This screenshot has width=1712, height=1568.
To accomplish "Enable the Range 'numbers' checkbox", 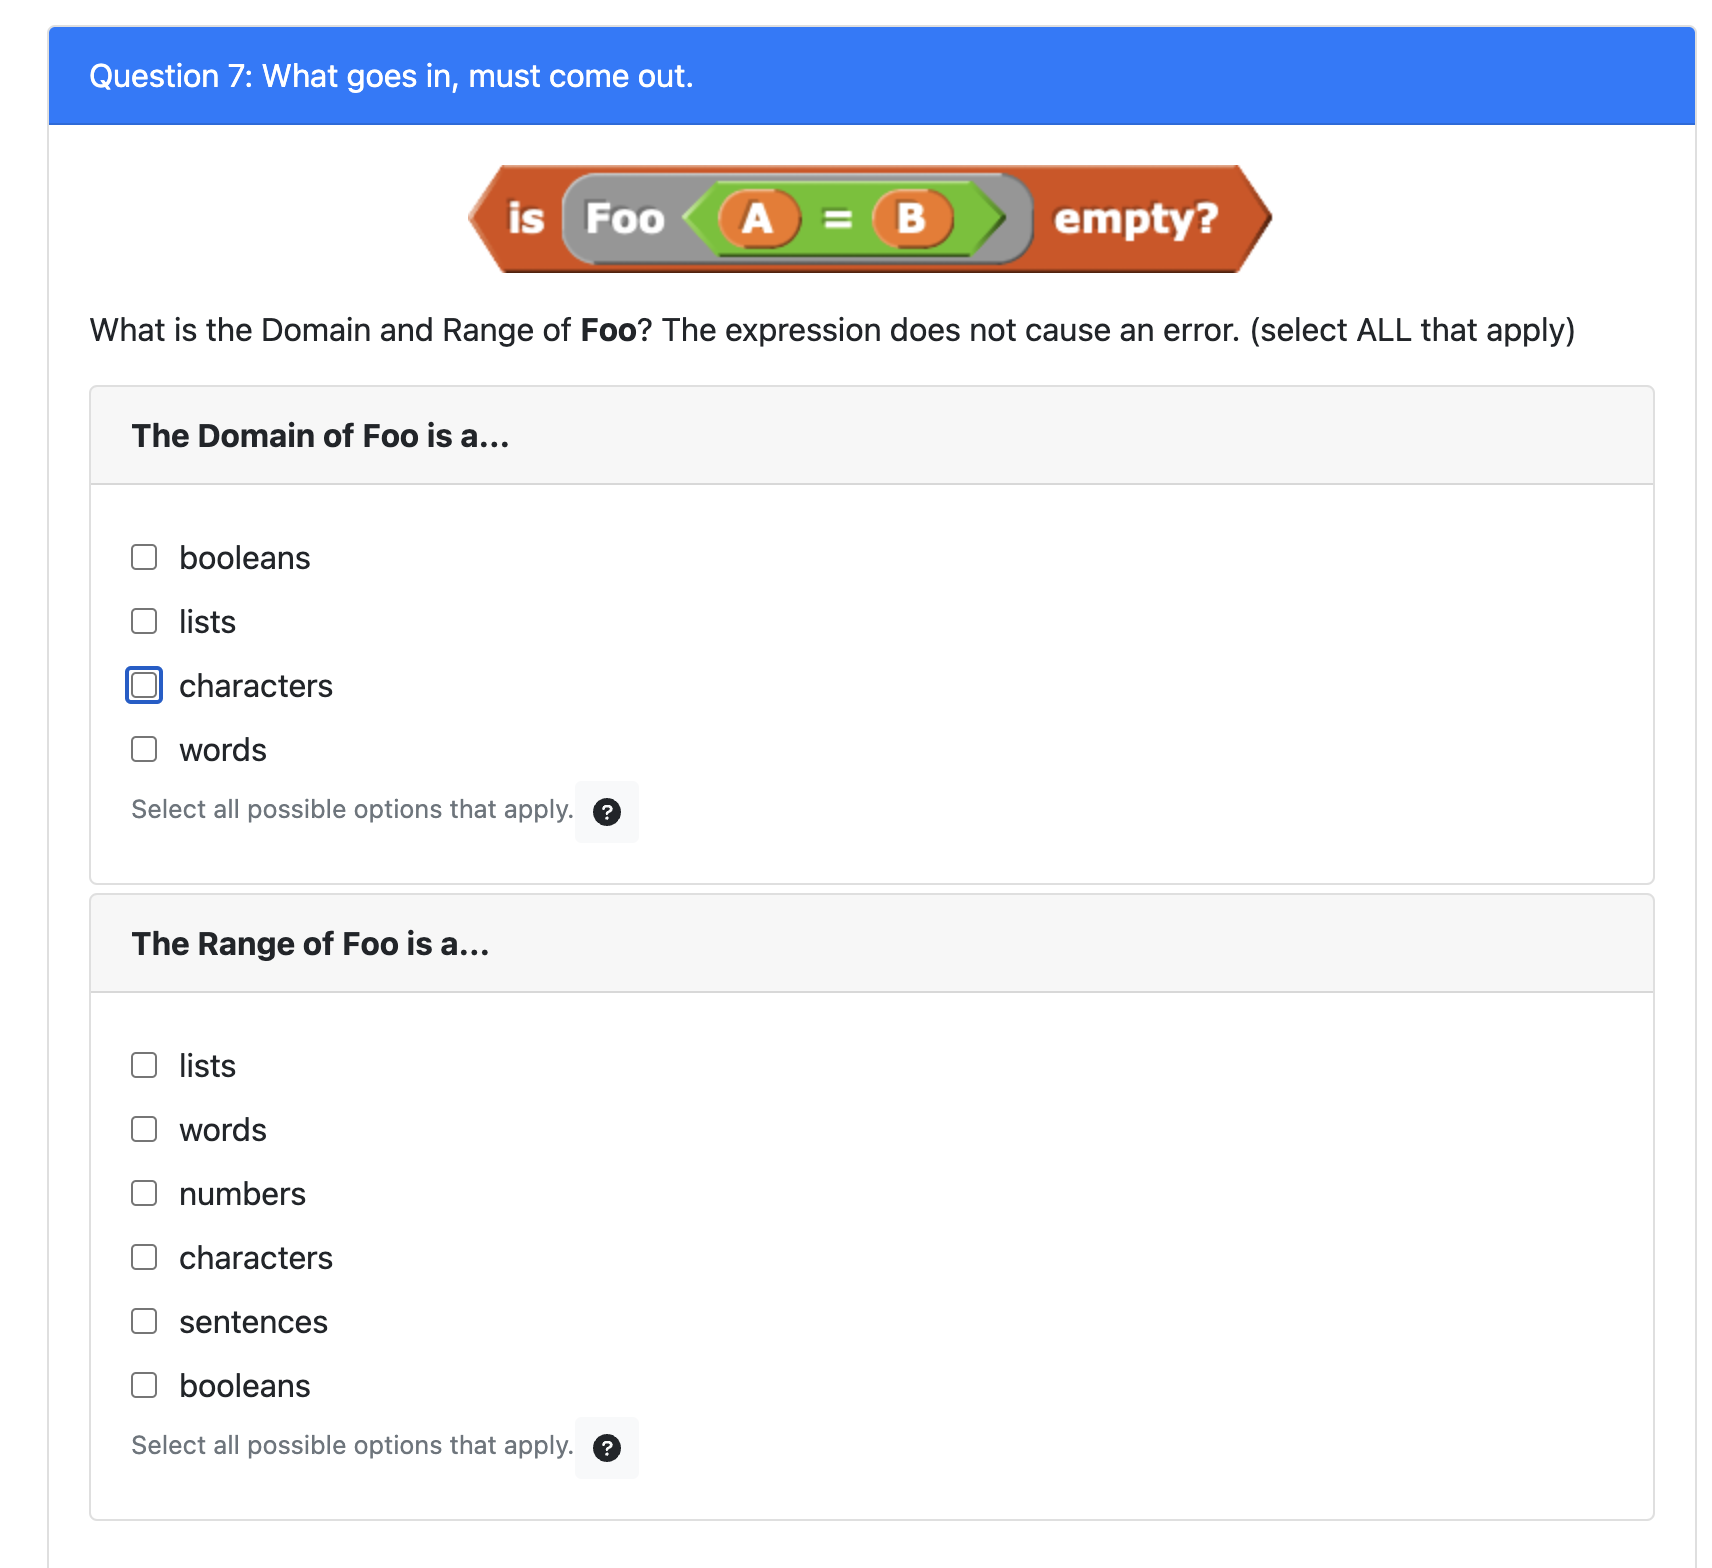I will coord(144,1193).
